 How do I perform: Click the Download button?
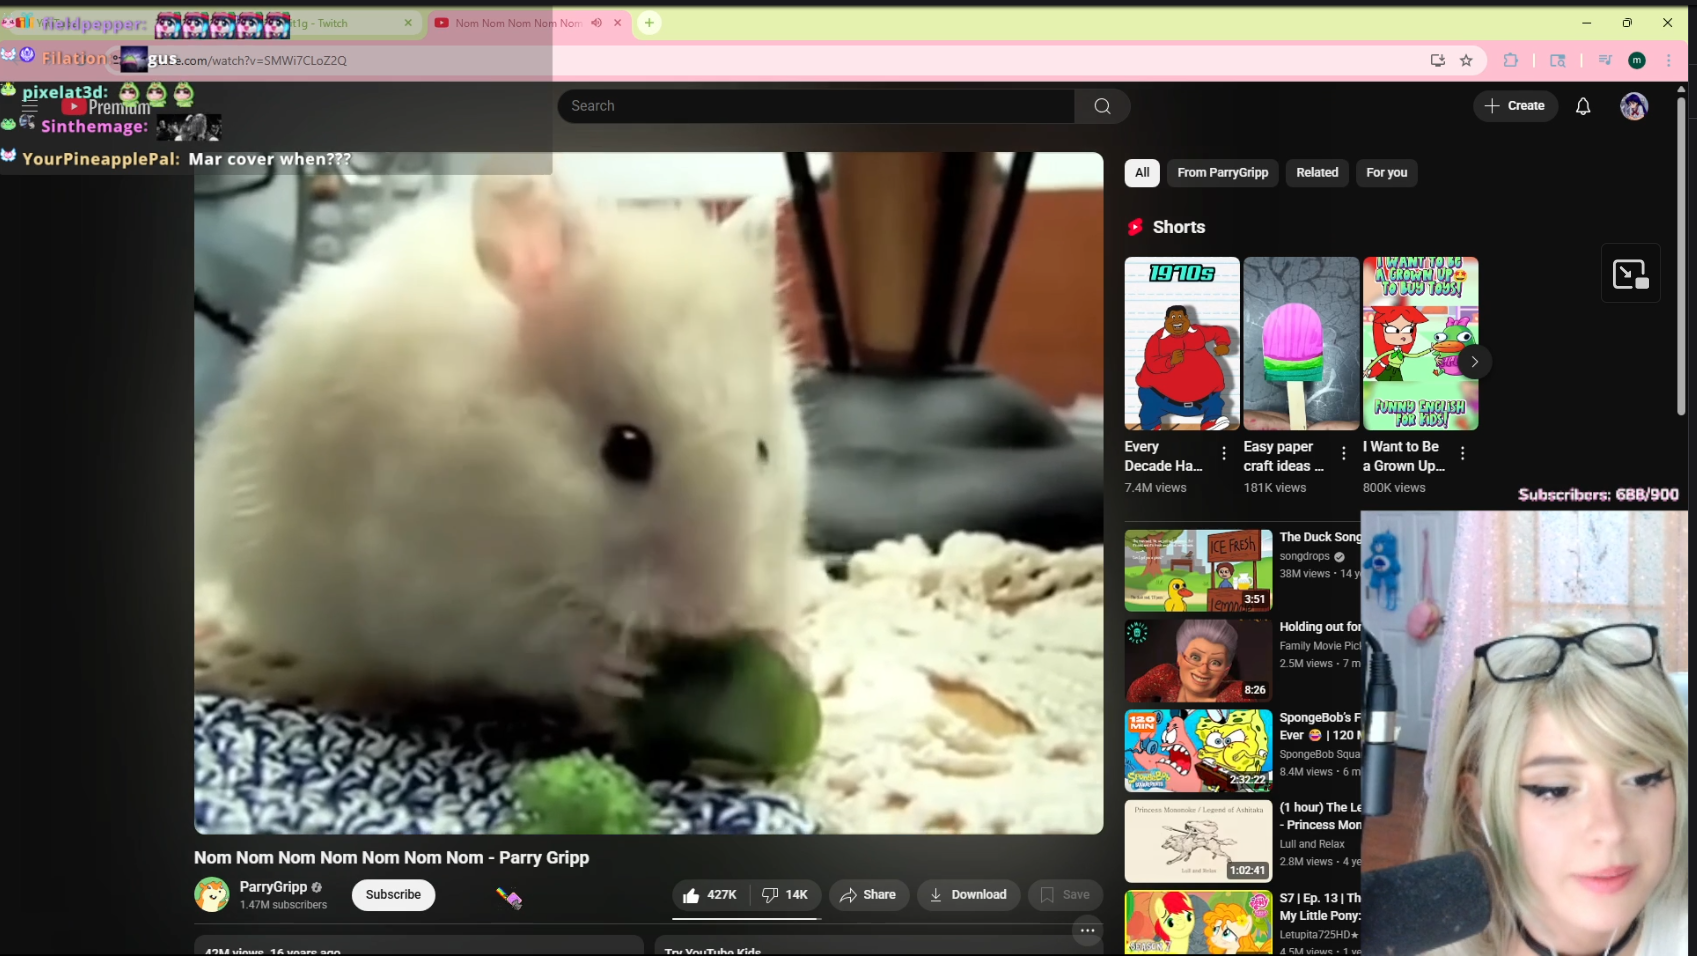pos(968,895)
